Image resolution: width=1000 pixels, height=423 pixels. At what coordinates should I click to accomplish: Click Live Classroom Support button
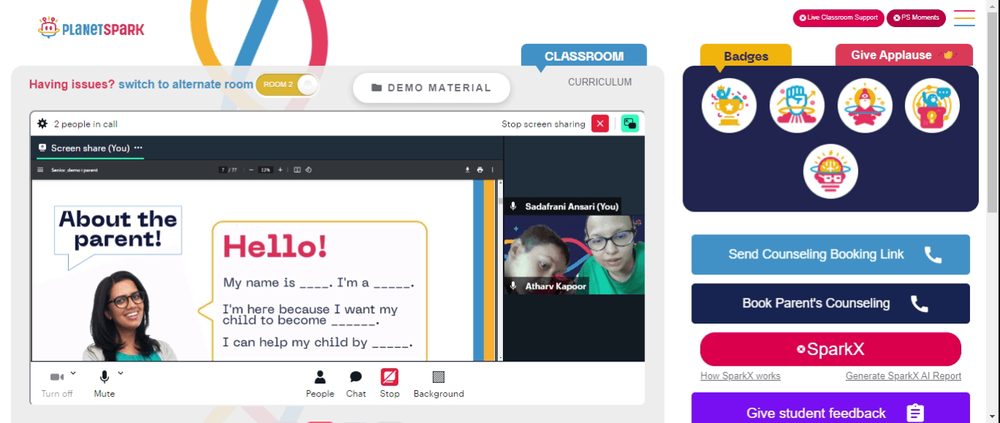(838, 18)
